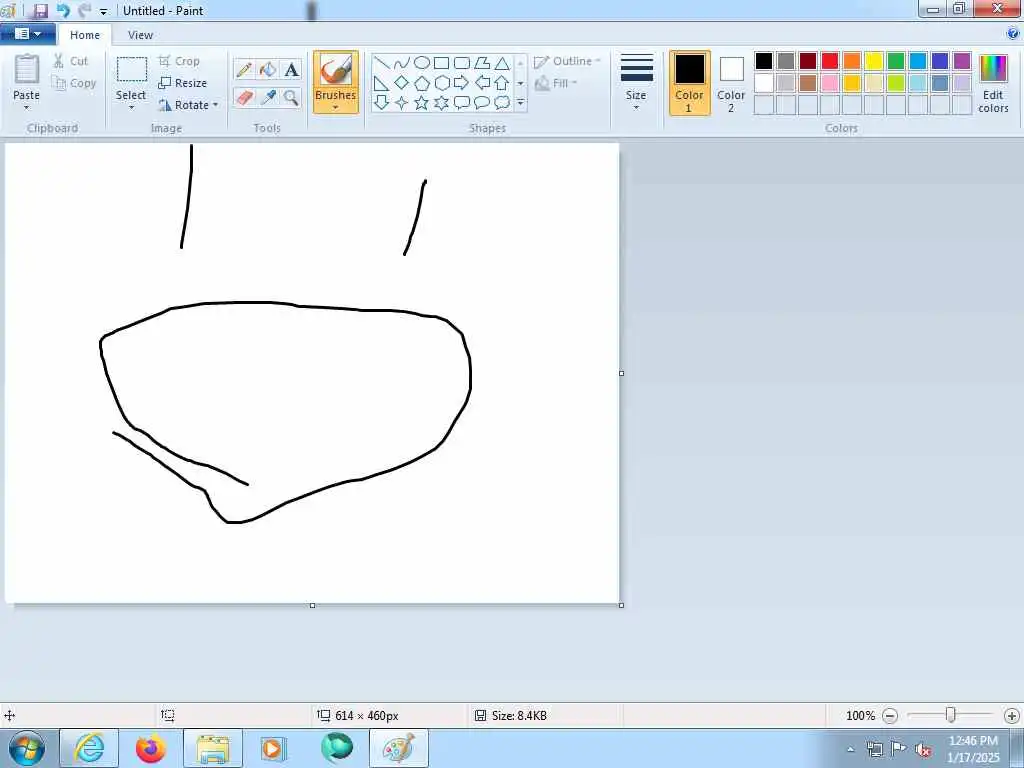
Task: Open Internet Explorer from the taskbar
Action: pos(89,748)
